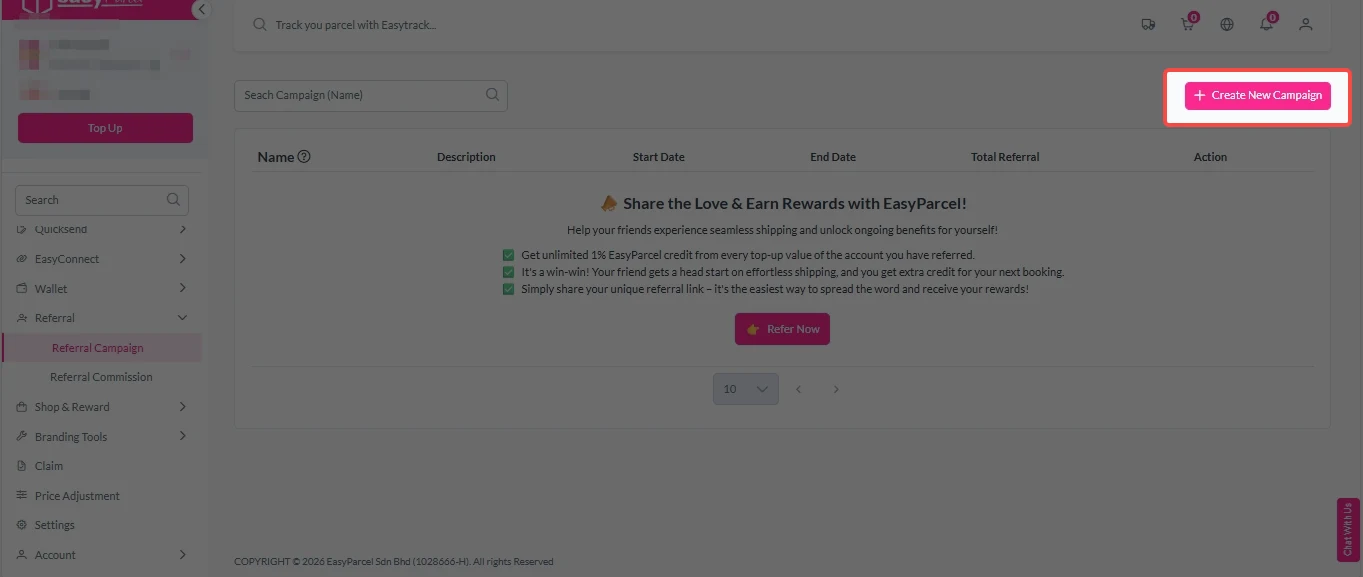The width and height of the screenshot is (1363, 577).
Task: Open the shopping cart icon
Action: point(1188,24)
